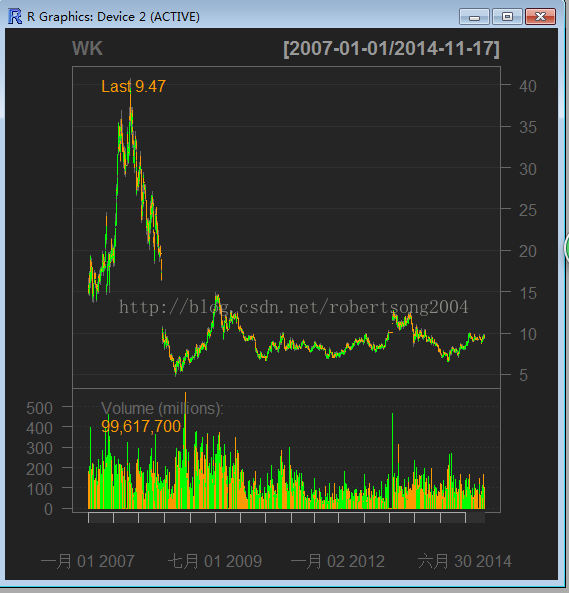Click the price axis label 25
The height and width of the screenshot is (593, 569).
(527, 211)
